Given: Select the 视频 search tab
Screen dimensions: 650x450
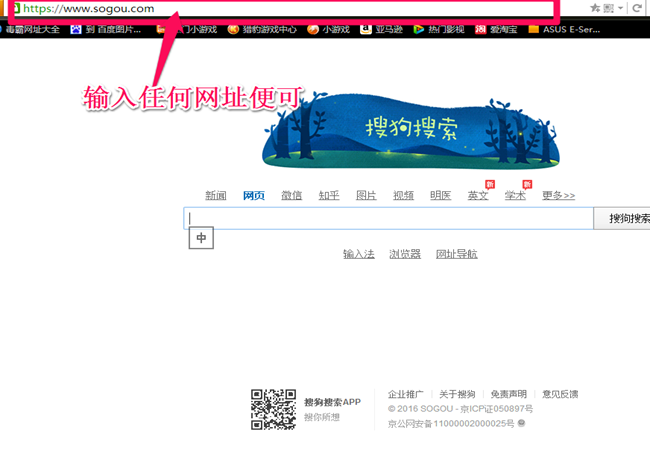Looking at the screenshot, I should coord(403,196).
